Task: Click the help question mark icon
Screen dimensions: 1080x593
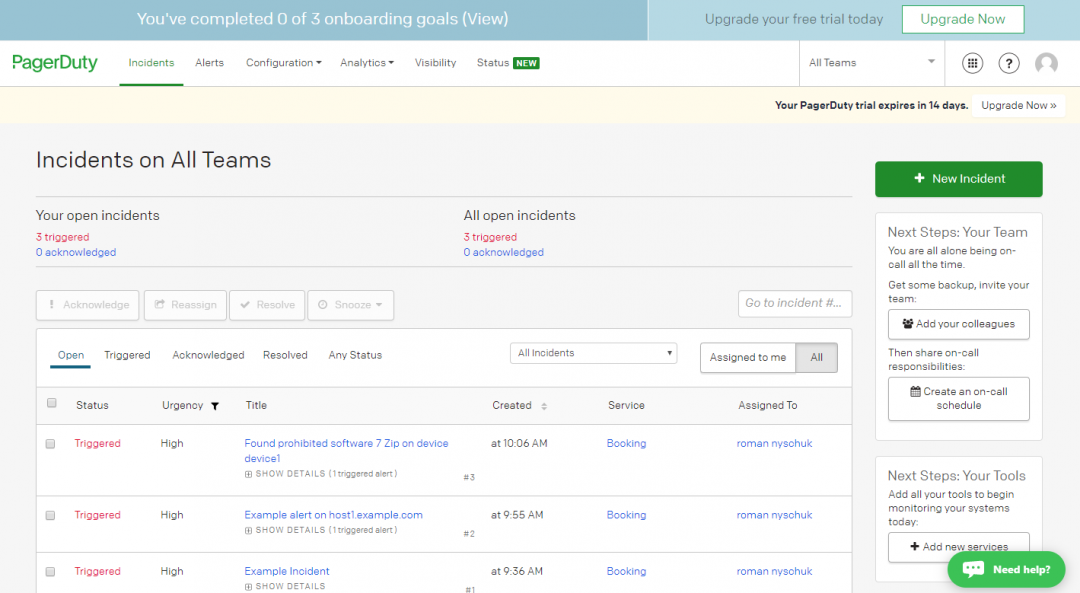Action: (x=1009, y=63)
